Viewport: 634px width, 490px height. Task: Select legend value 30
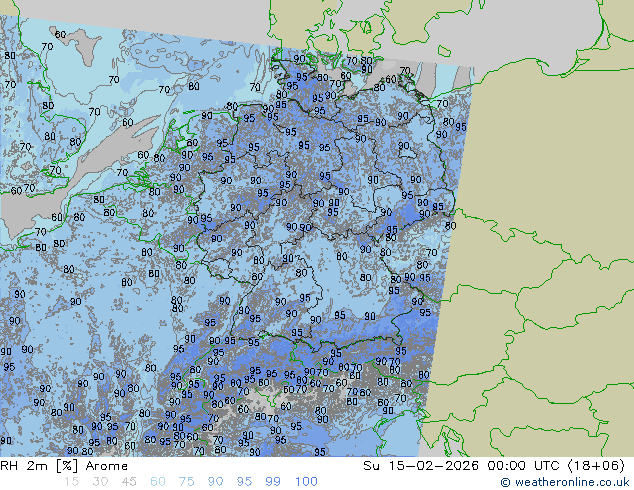(x=100, y=482)
